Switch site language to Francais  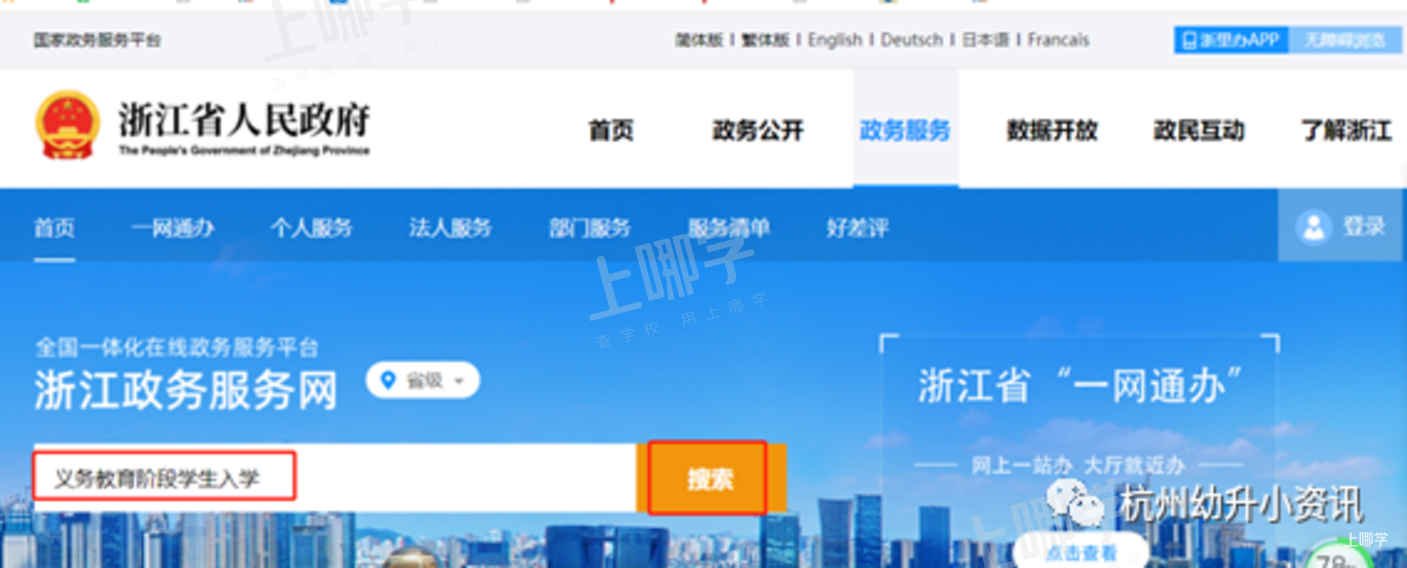pyautogui.click(x=1058, y=40)
